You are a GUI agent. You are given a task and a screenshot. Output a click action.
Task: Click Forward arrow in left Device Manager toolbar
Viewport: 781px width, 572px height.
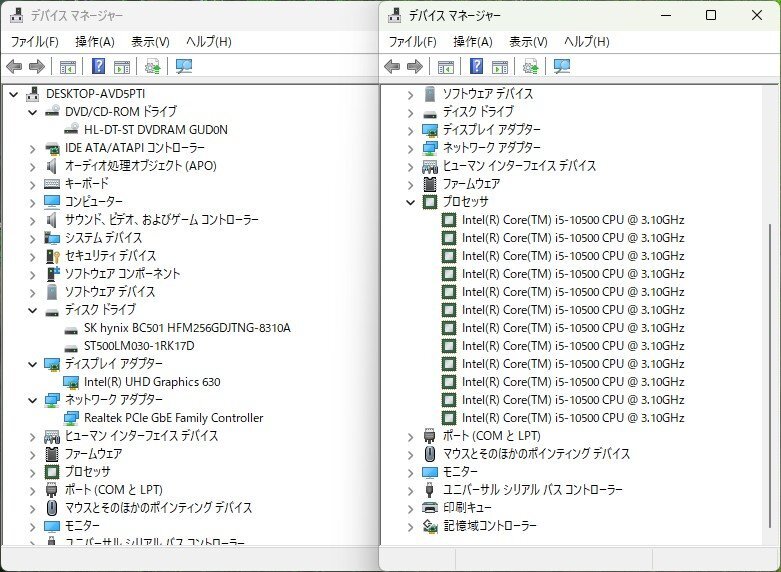37,66
